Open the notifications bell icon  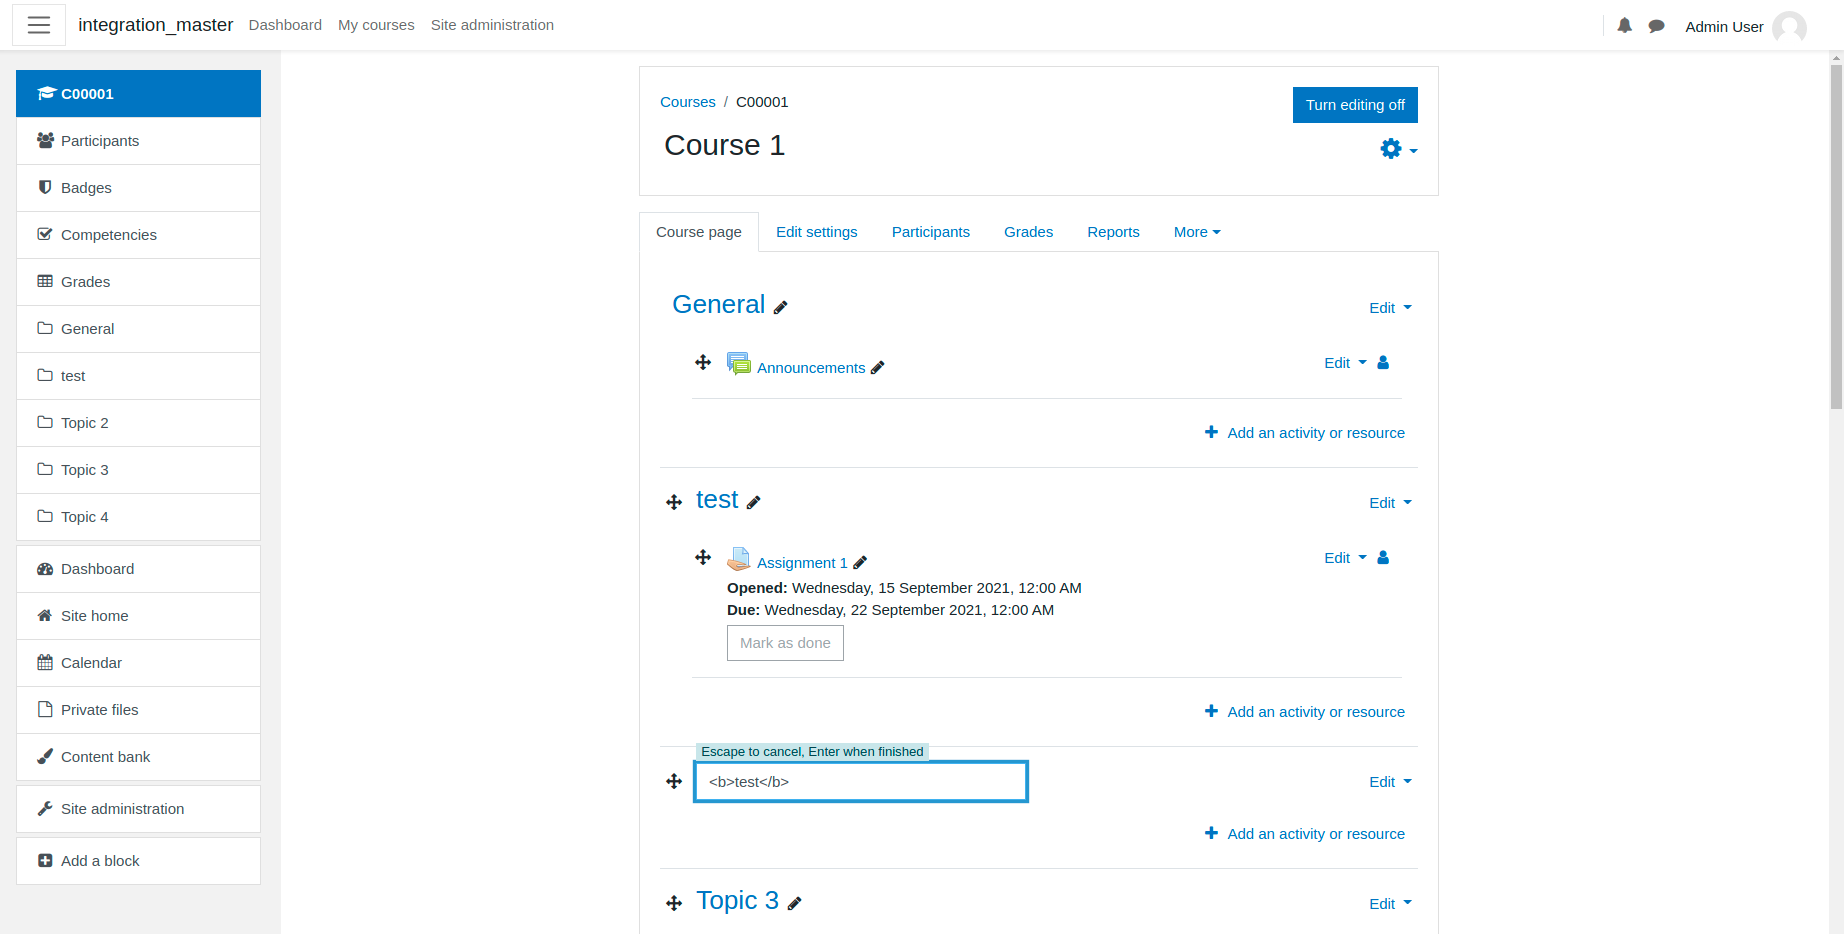point(1624,26)
